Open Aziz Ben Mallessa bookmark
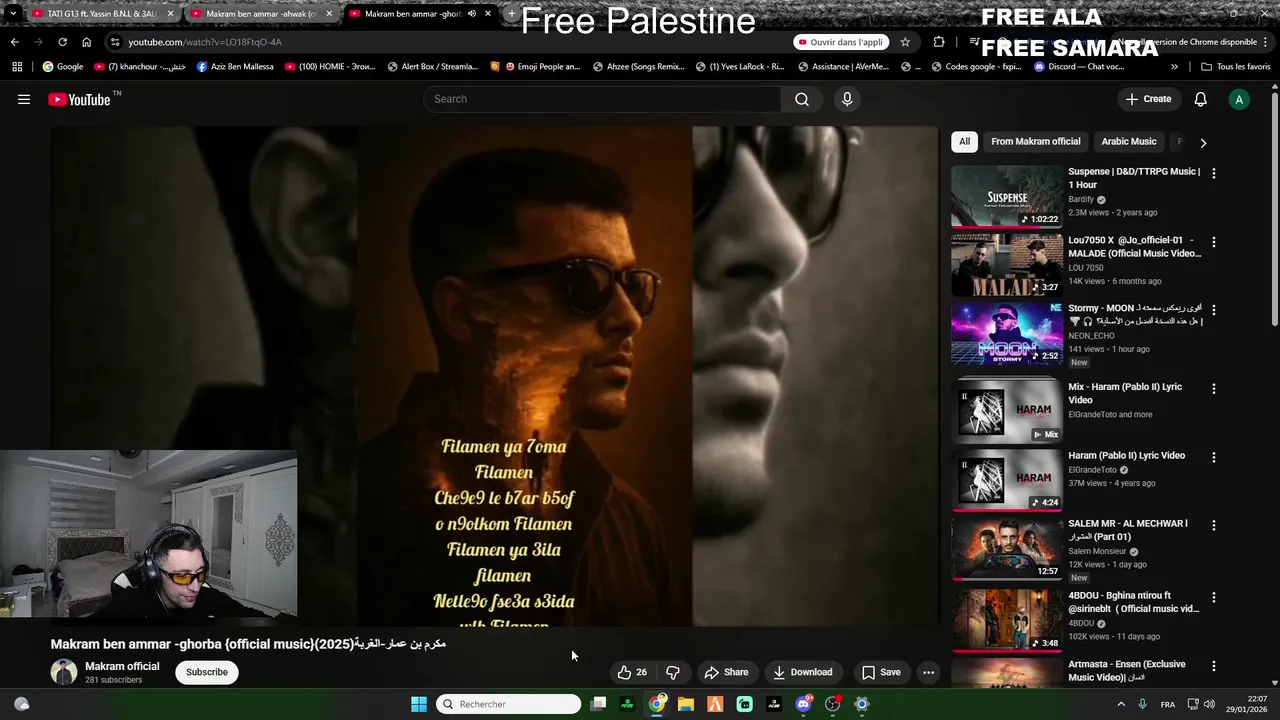Image resolution: width=1280 pixels, height=720 pixels. click(235, 67)
